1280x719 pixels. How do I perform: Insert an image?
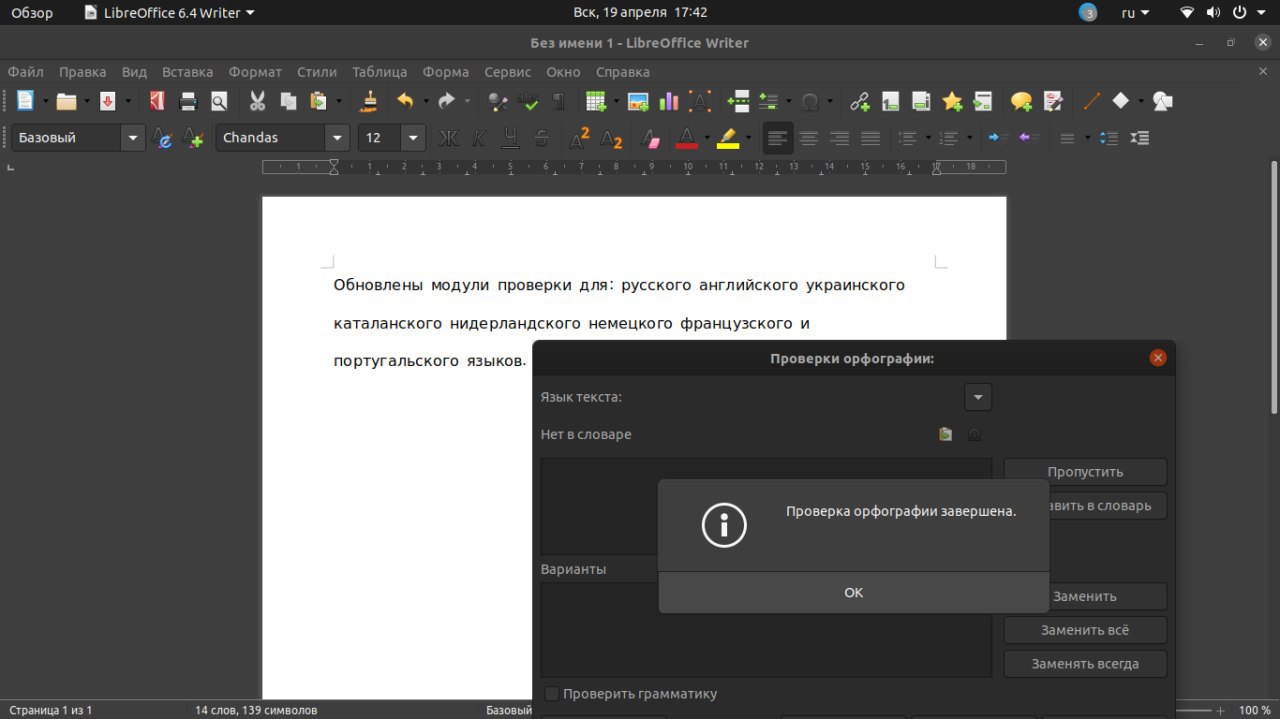638,101
